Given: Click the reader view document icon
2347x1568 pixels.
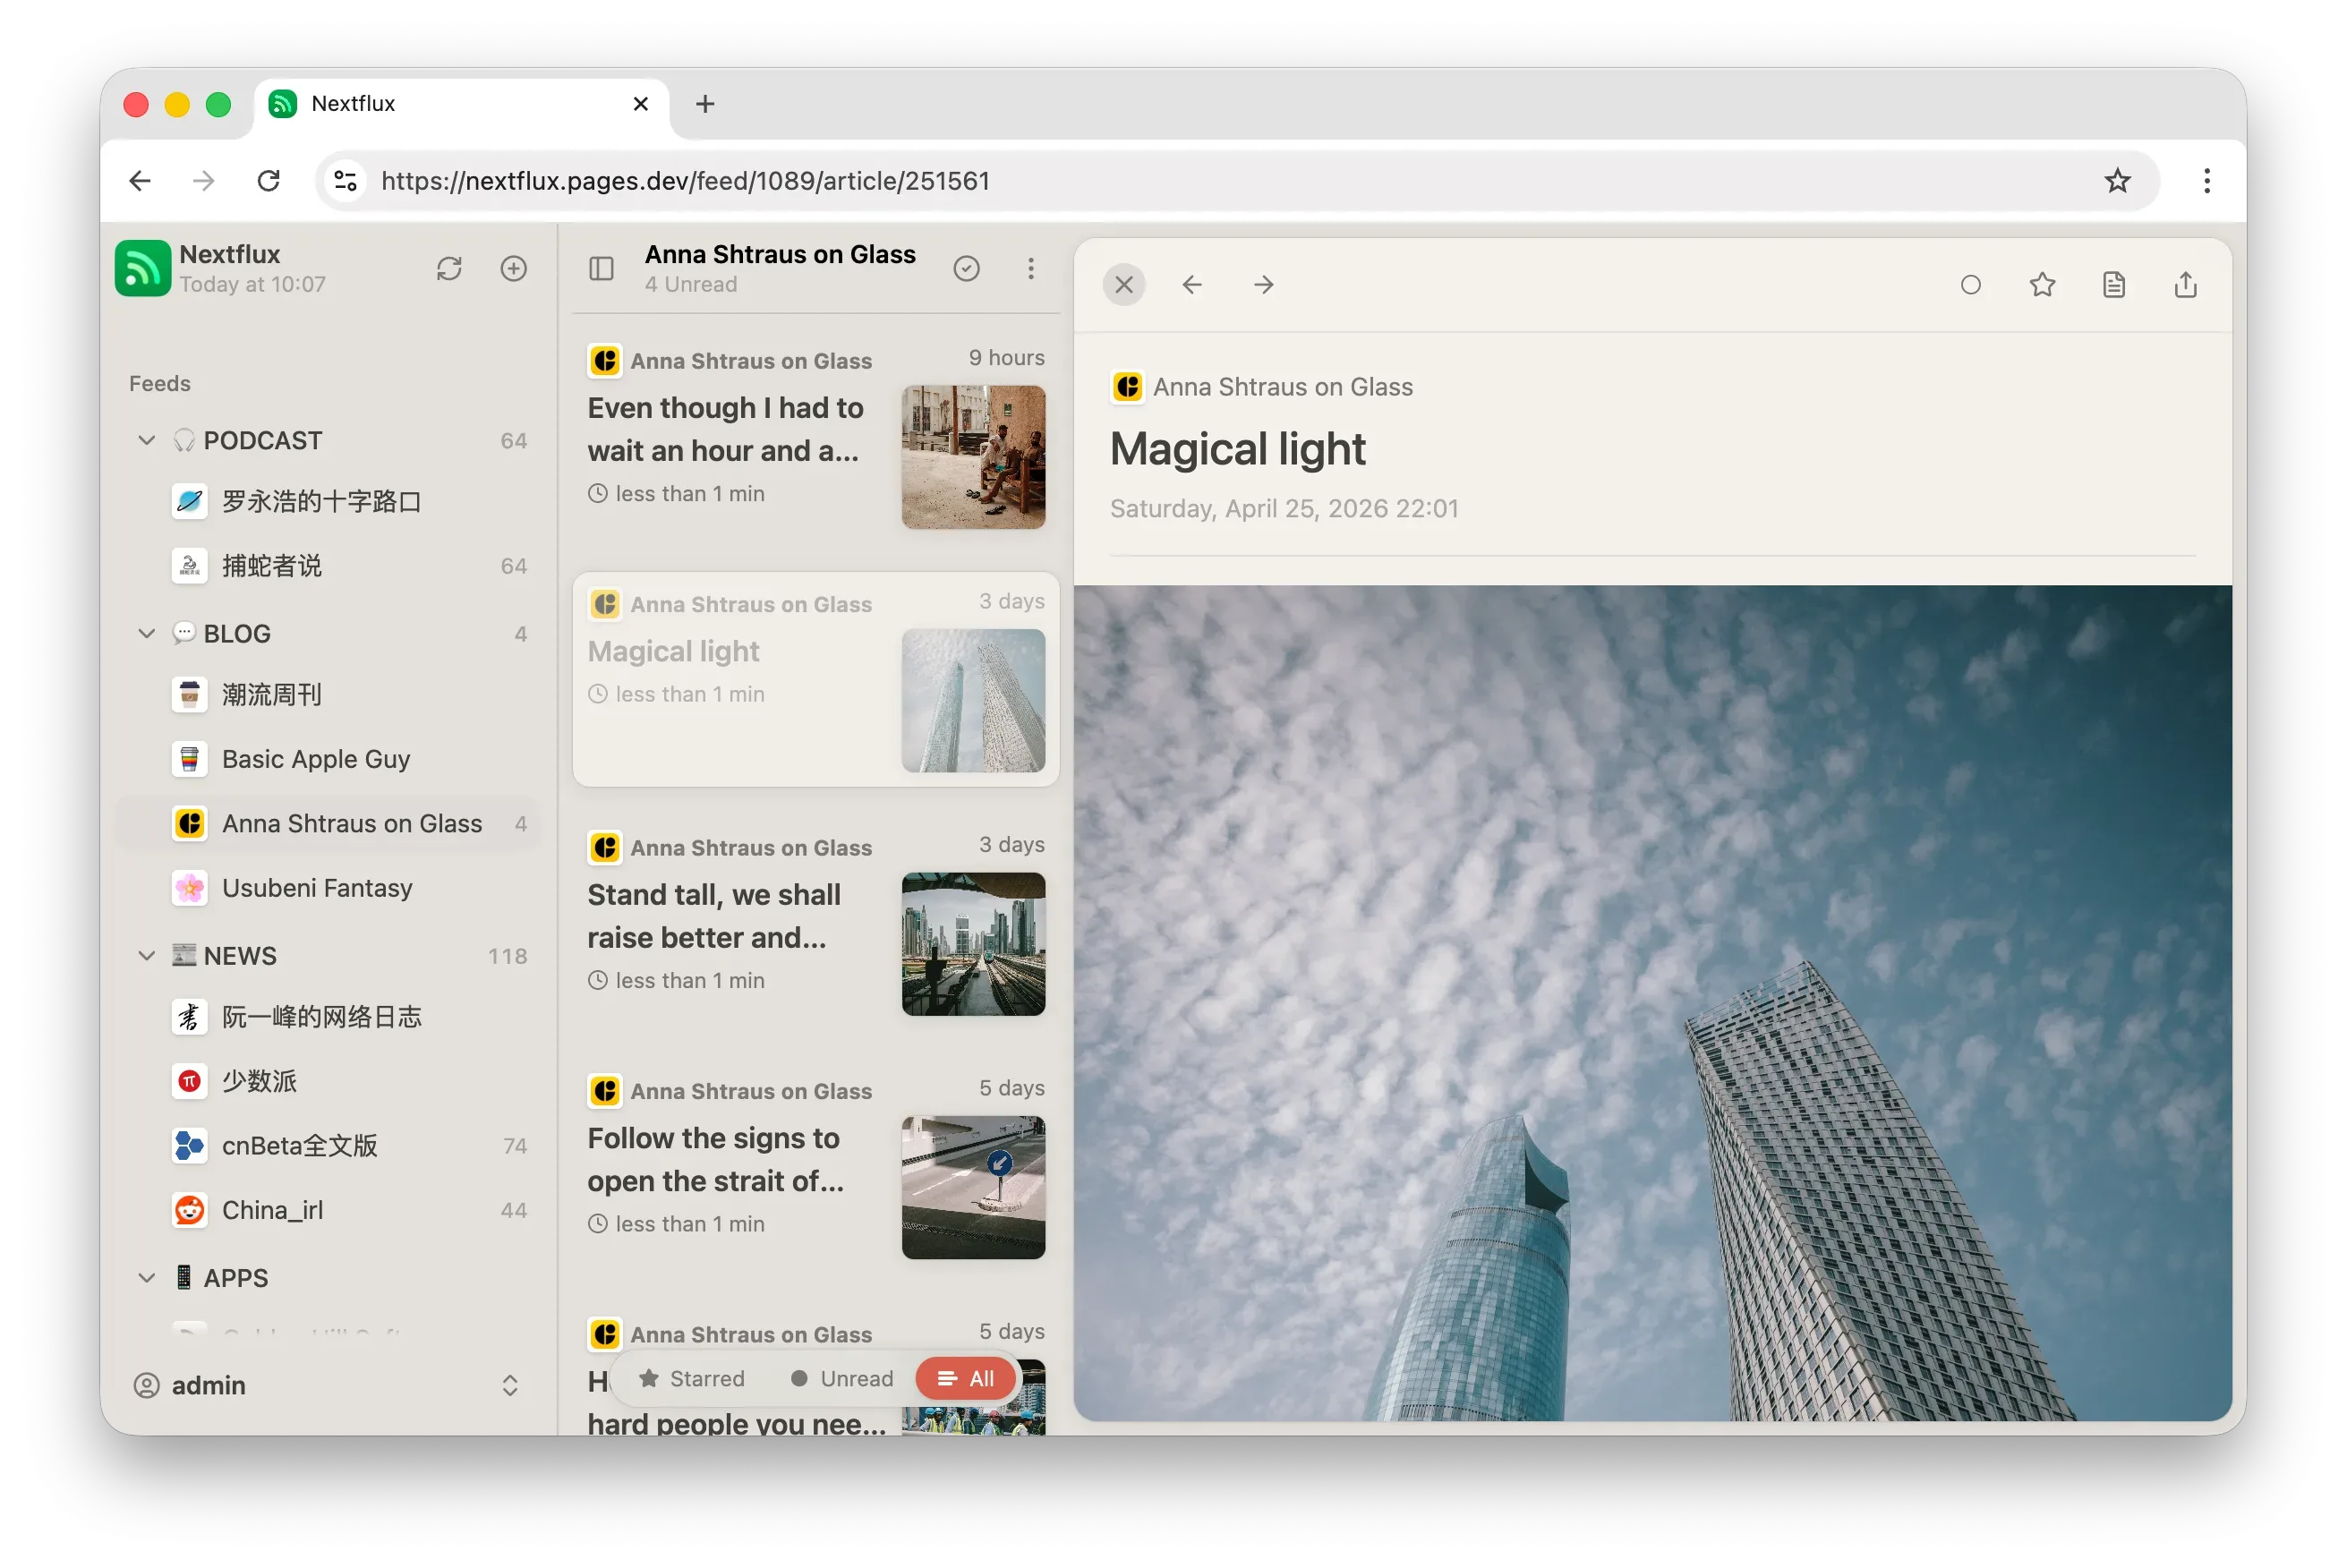Looking at the screenshot, I should click(2113, 285).
